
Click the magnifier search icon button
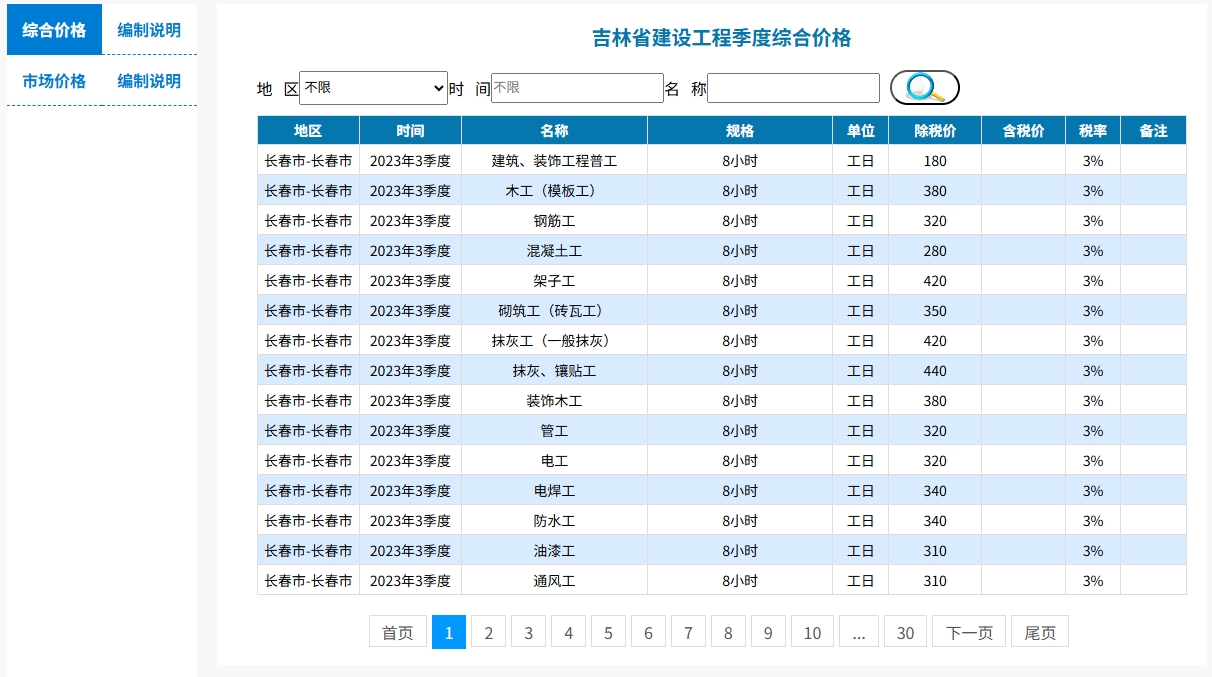click(925, 88)
